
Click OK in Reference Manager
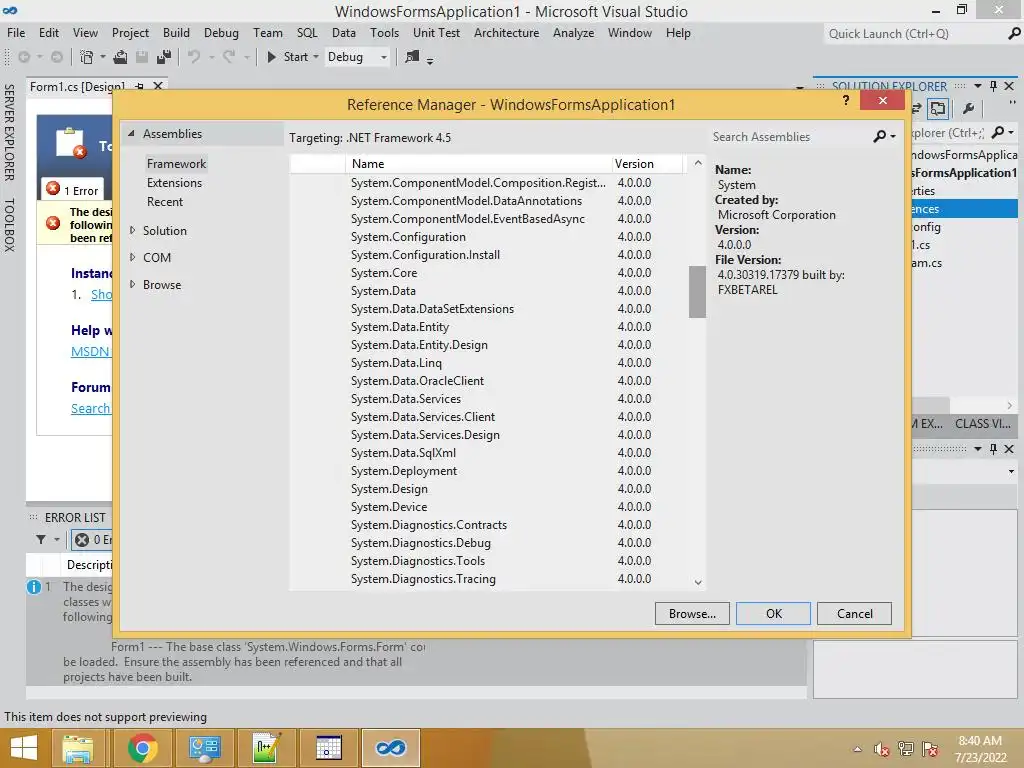(773, 613)
